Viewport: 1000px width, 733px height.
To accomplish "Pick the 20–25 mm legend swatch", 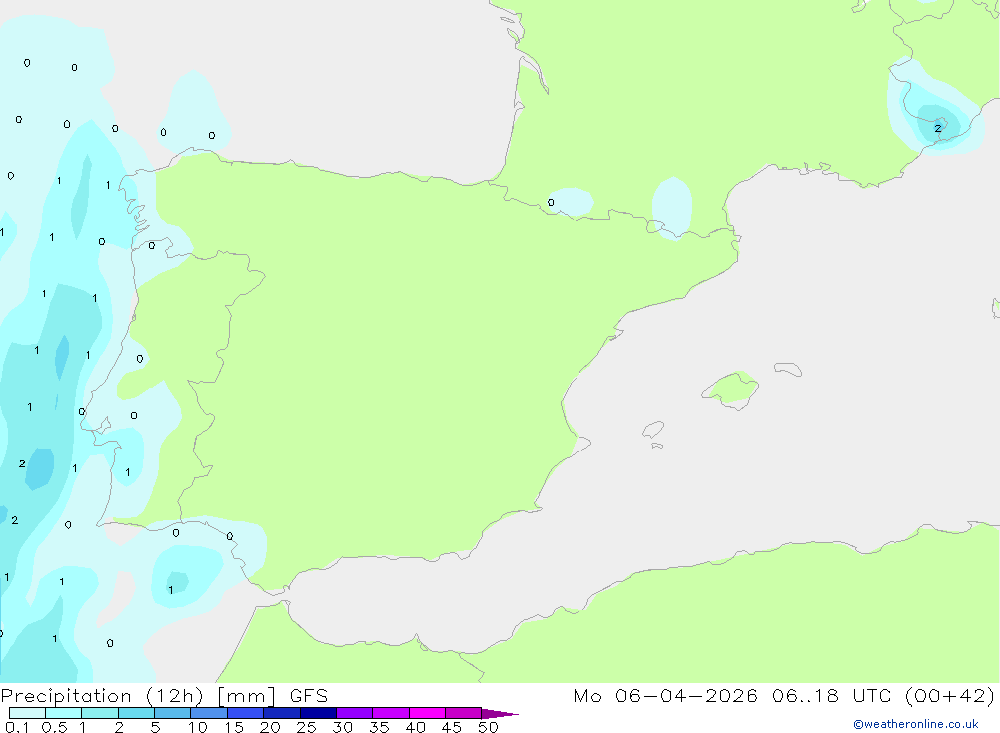I will pyautogui.click(x=282, y=713).
